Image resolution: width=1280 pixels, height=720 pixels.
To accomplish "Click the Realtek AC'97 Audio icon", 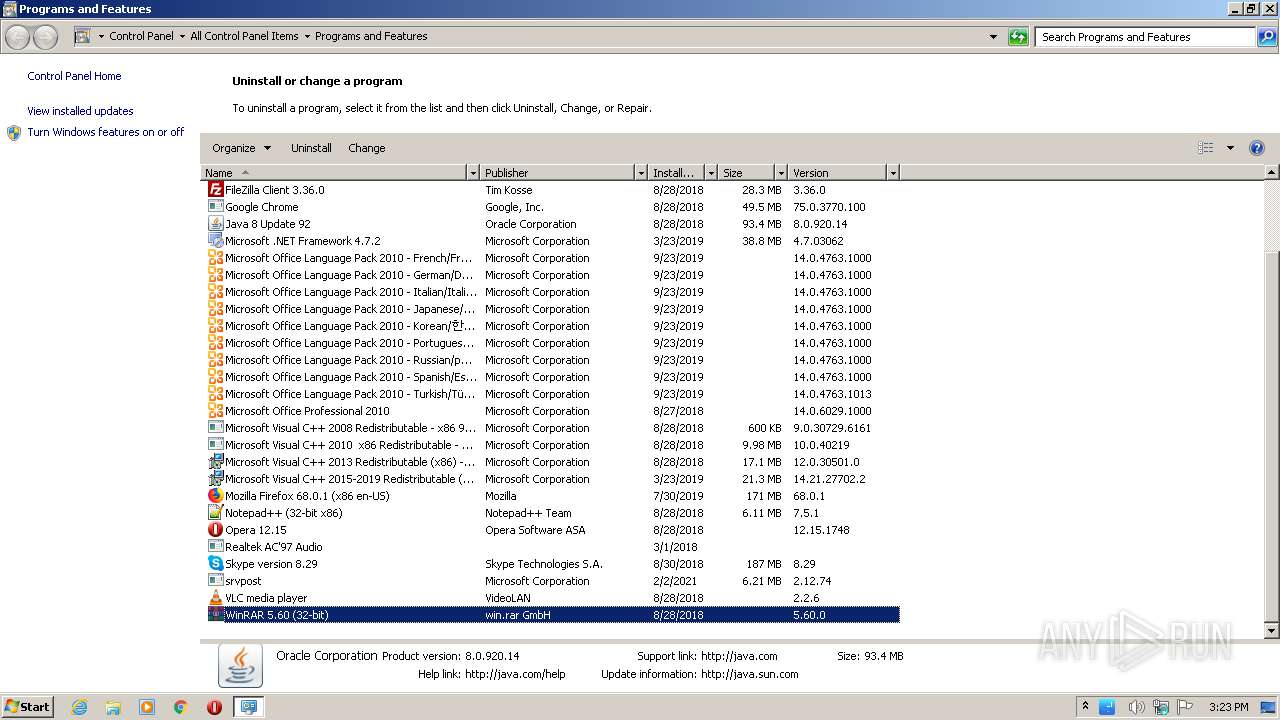I will point(215,546).
